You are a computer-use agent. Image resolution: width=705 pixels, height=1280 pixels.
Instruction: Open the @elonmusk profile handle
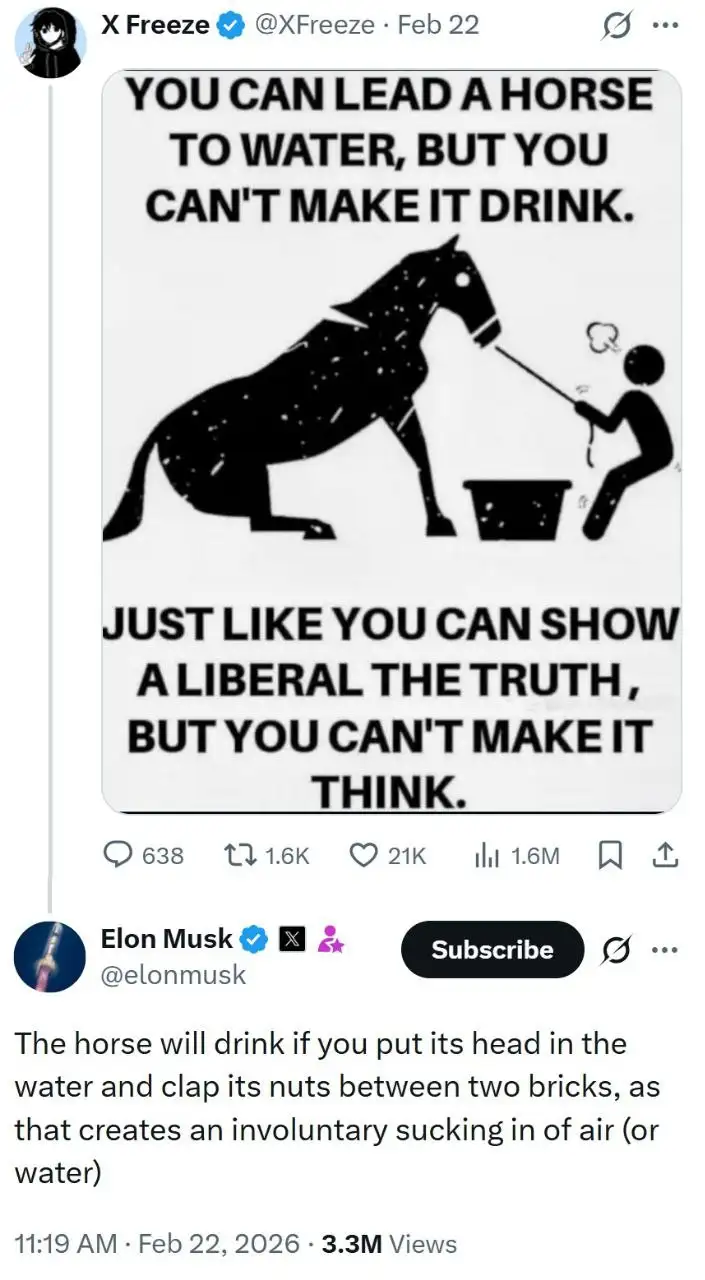pos(173,974)
